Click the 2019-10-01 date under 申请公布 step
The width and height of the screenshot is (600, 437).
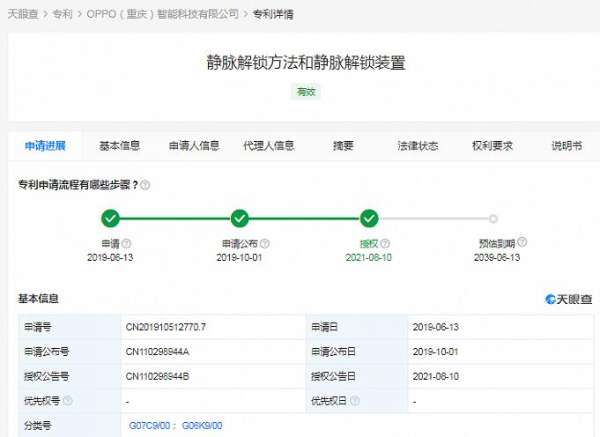tap(239, 258)
